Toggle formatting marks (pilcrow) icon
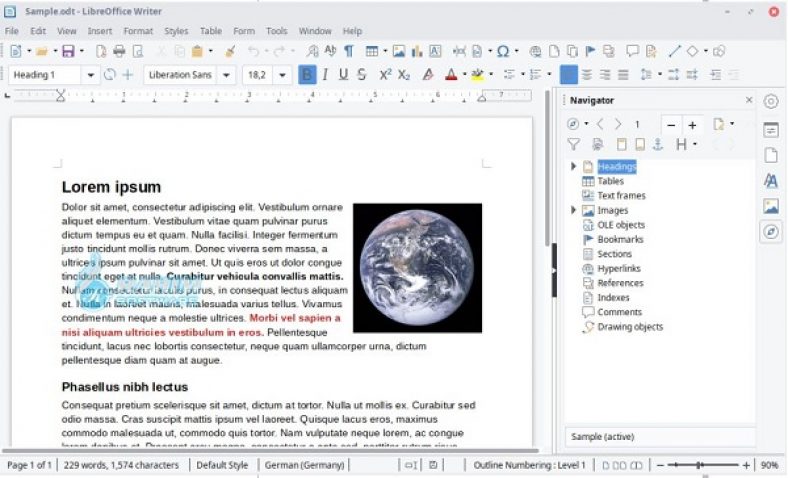 348,51
